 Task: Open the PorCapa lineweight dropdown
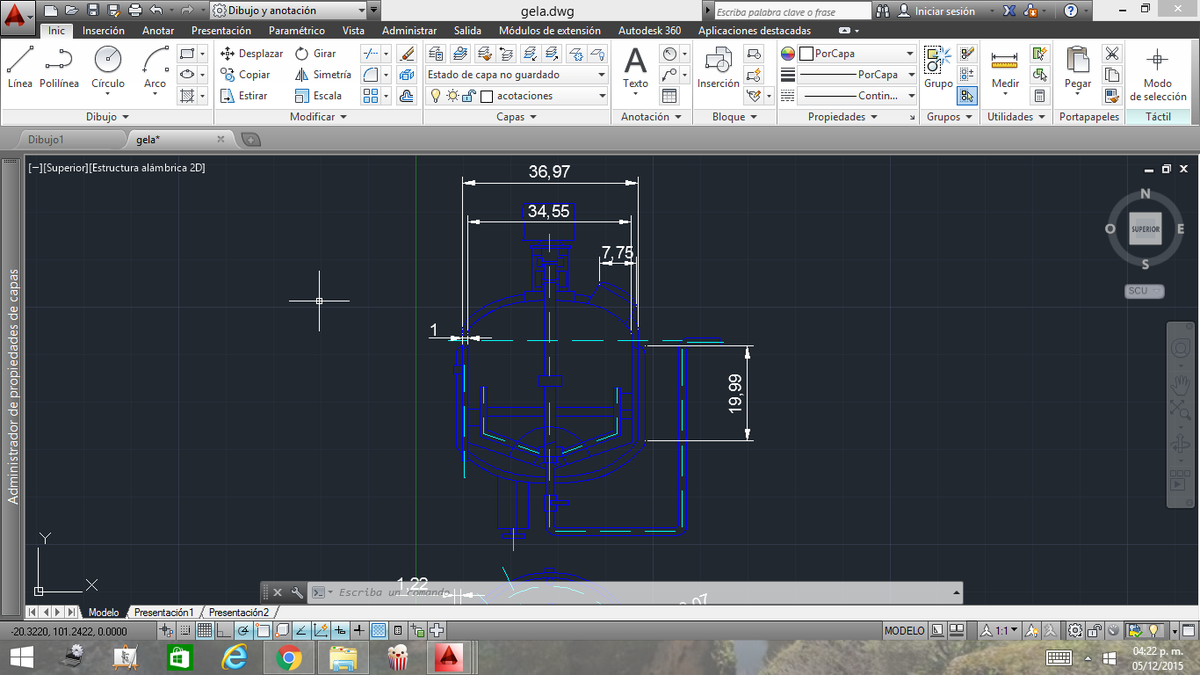pos(857,74)
